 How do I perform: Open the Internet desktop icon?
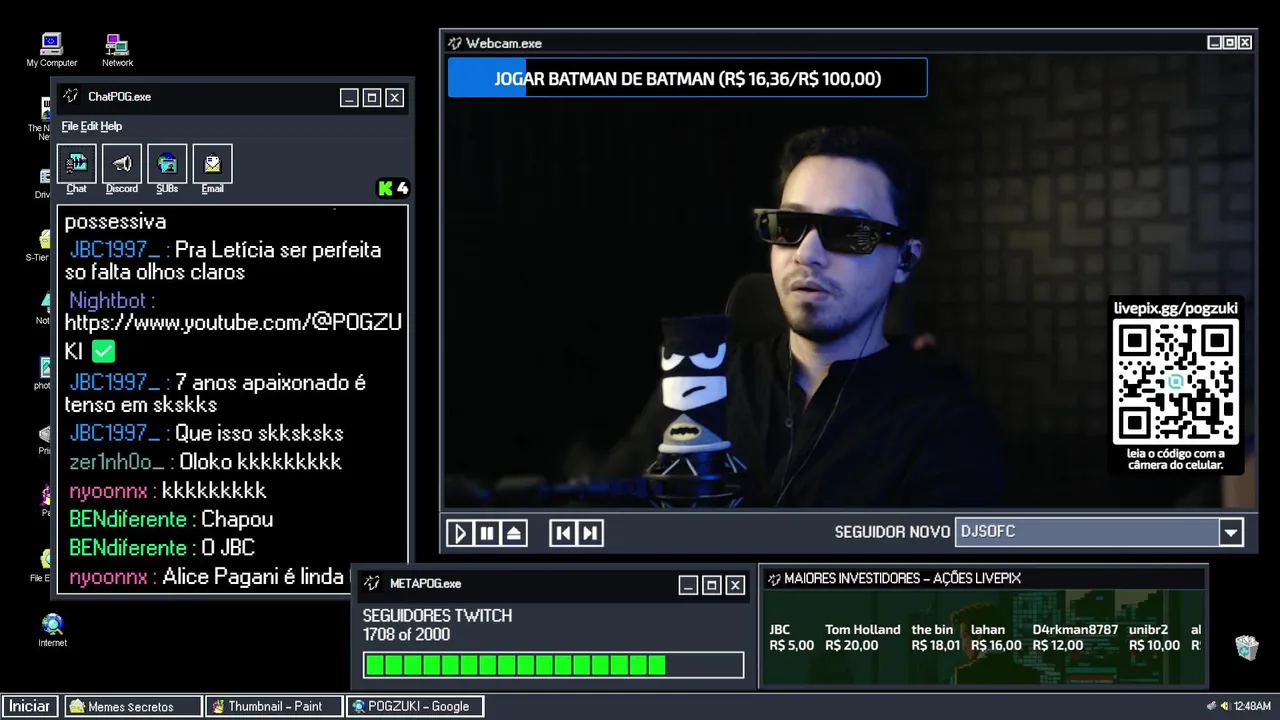coord(52,631)
